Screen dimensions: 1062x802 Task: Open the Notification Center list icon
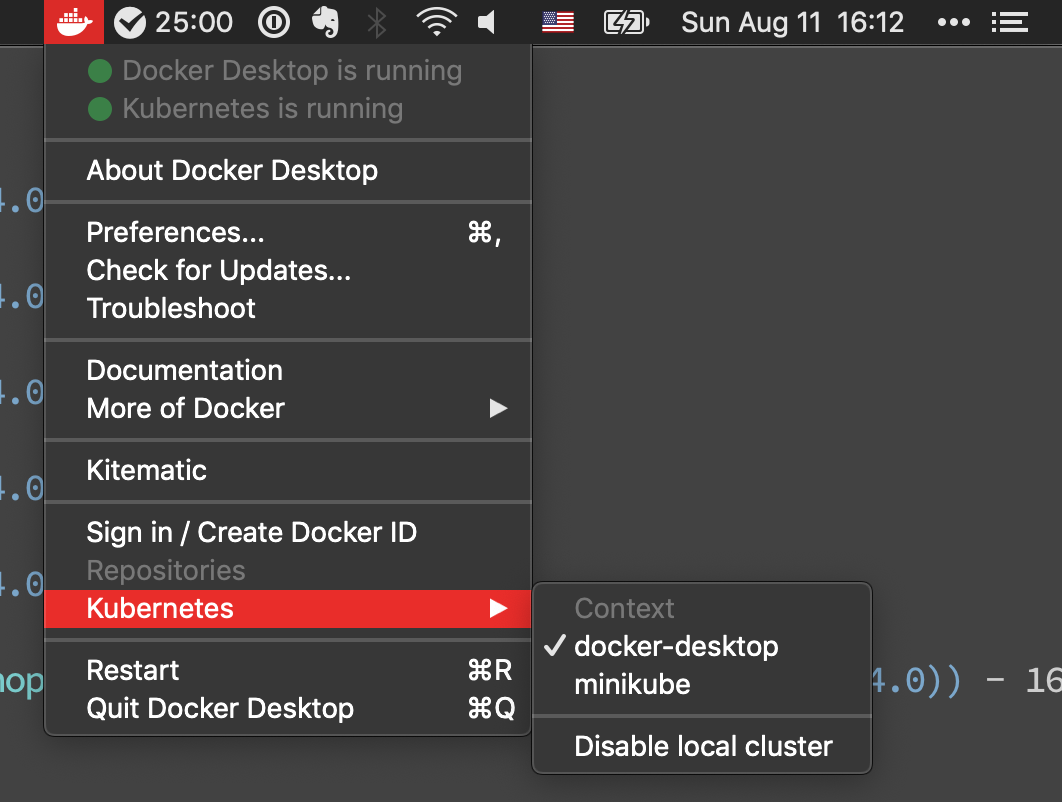click(1010, 22)
